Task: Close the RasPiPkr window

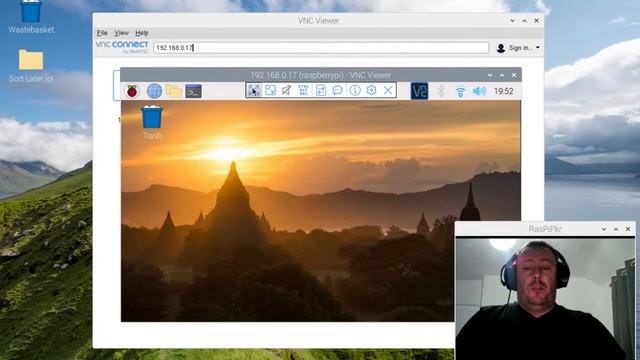Action: pos(628,229)
